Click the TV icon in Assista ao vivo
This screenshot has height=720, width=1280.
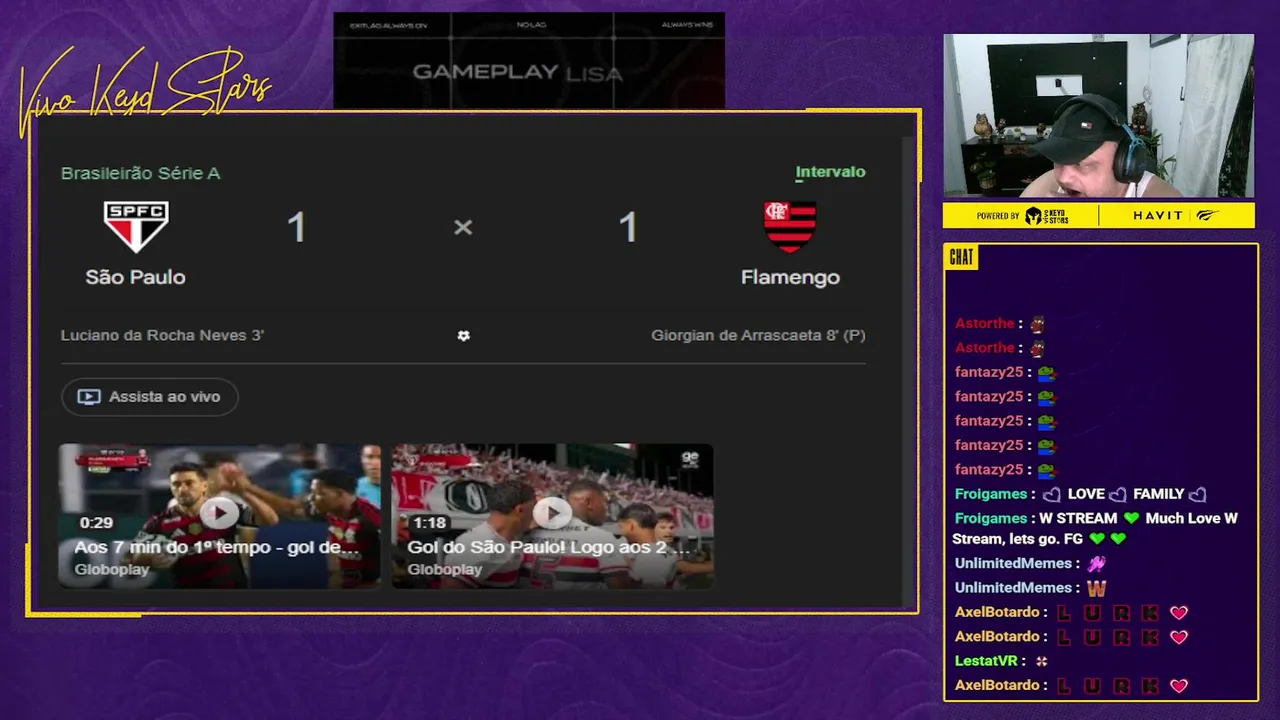[x=89, y=397]
